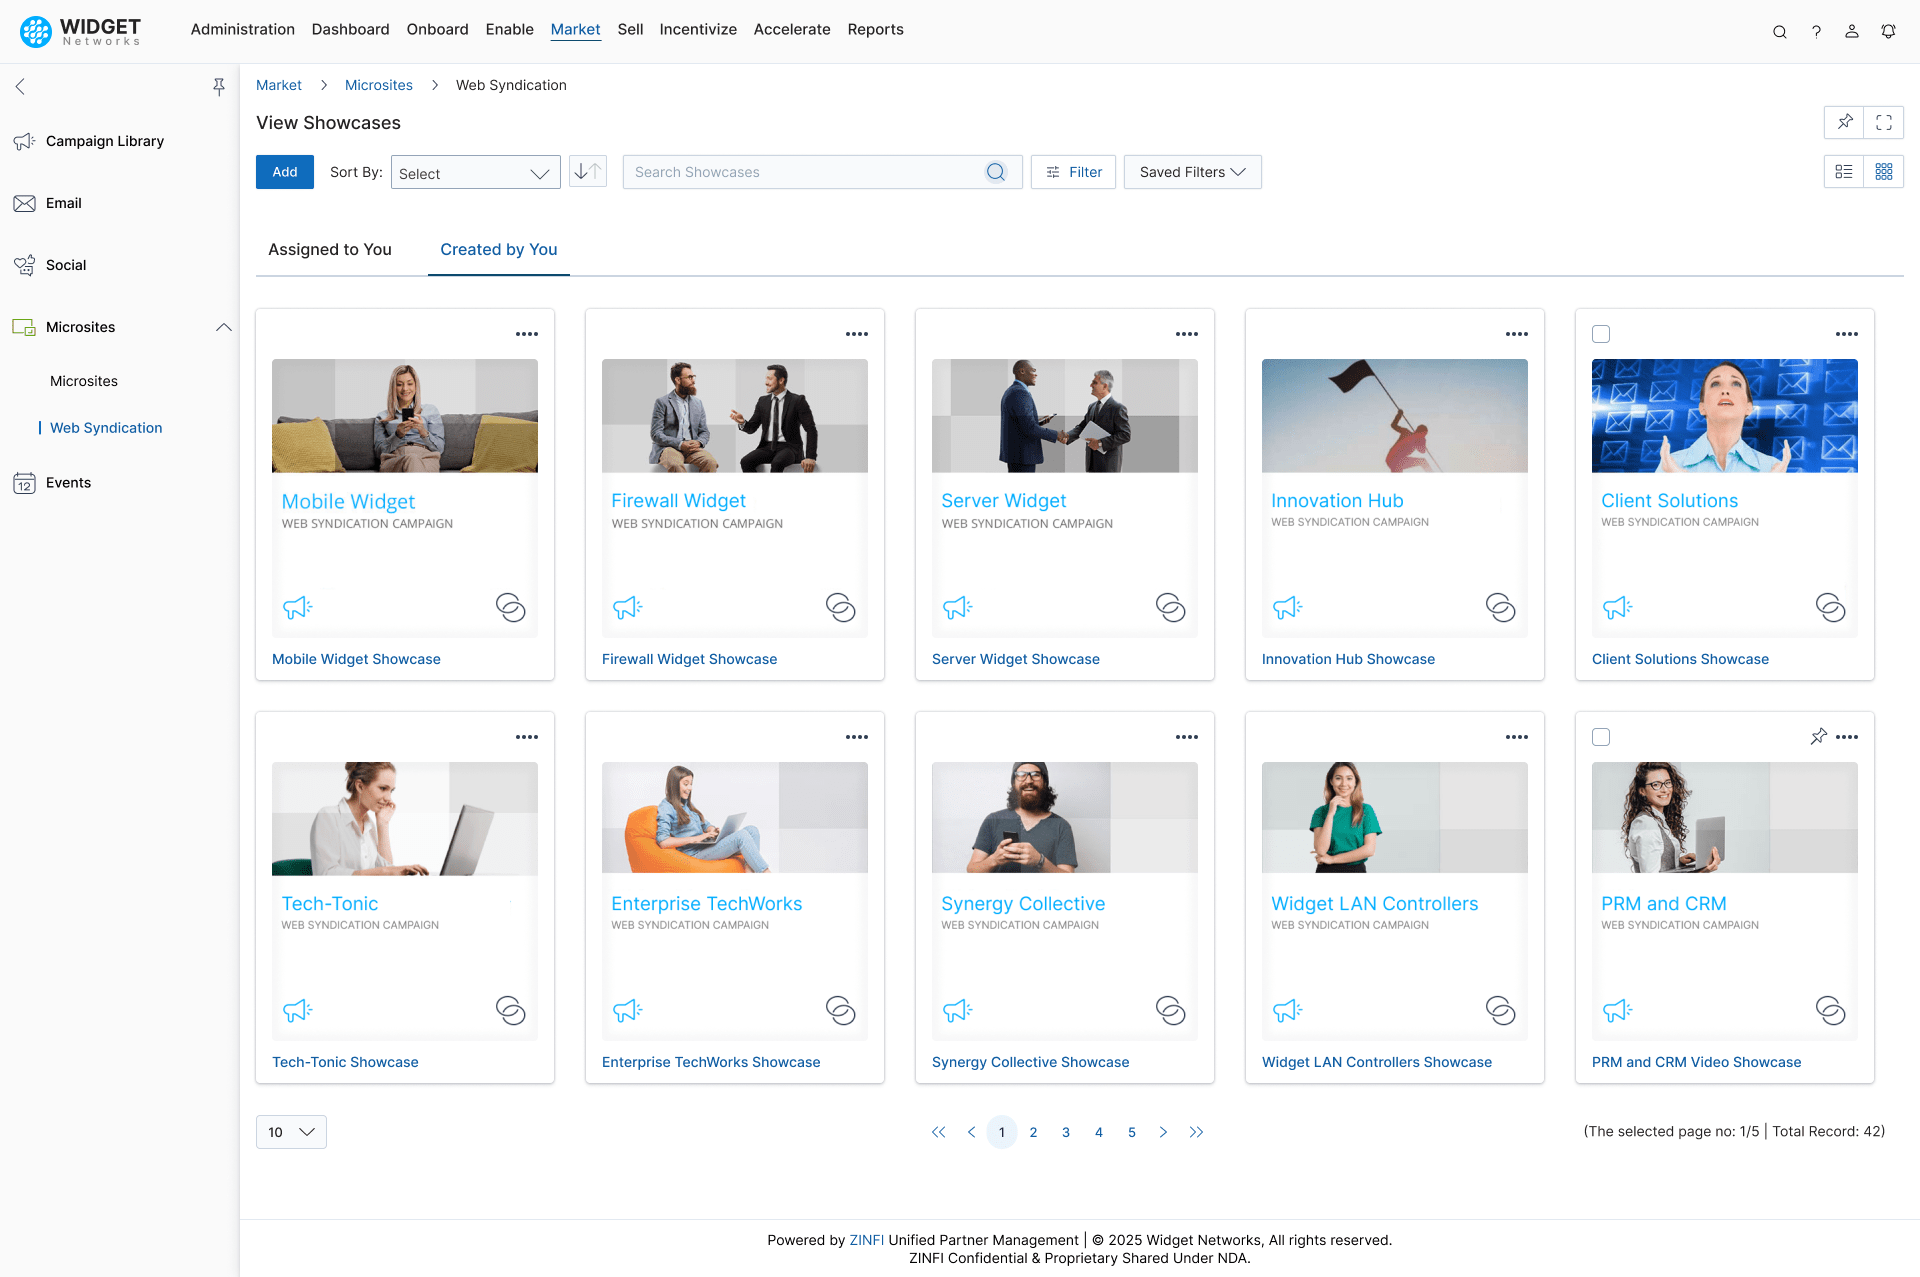Open the Sort By select dropdown
Screen dimensions: 1920x1277
[x=475, y=172]
